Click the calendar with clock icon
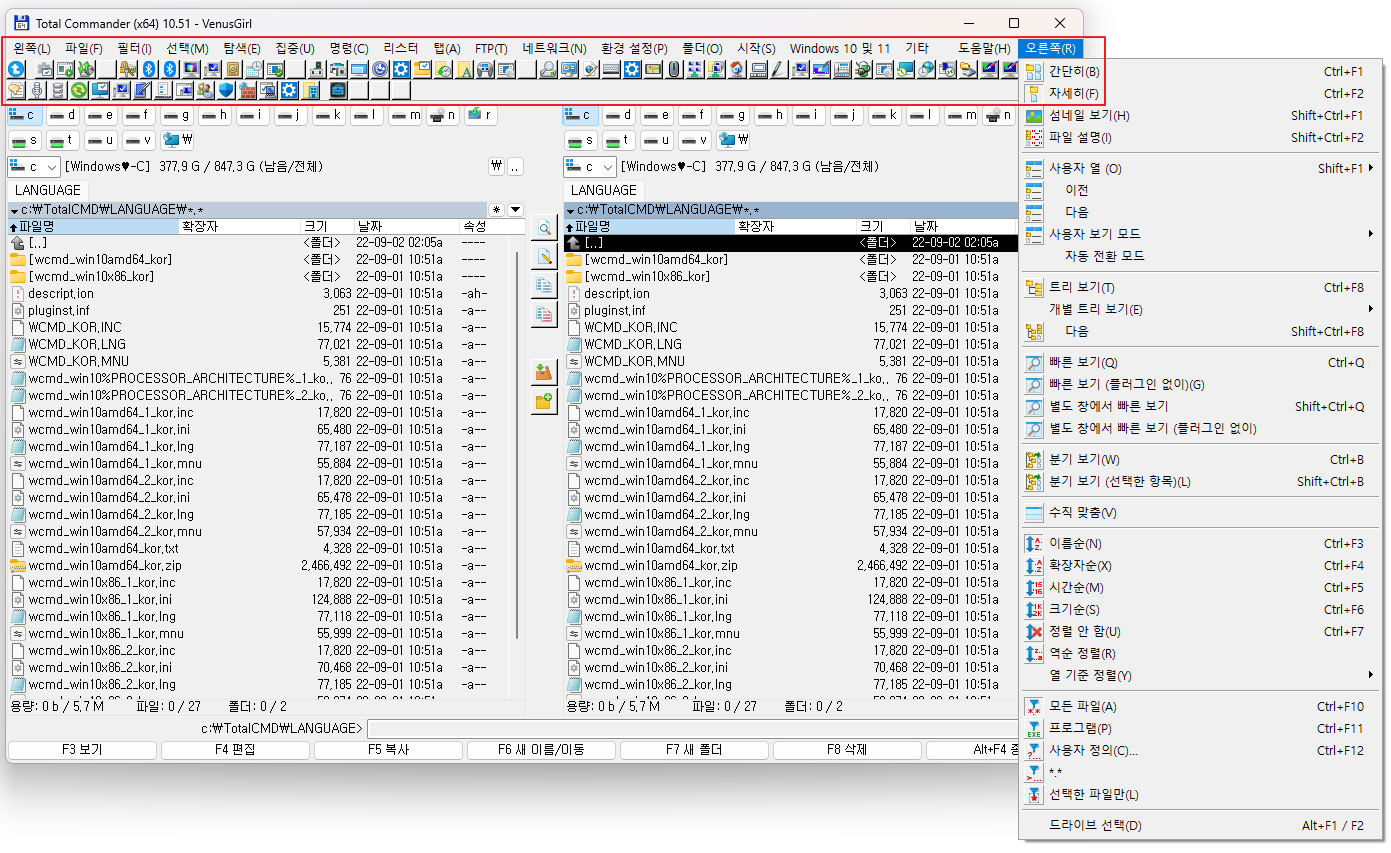Image resolution: width=1391 pixels, height=853 pixels. click(x=254, y=69)
